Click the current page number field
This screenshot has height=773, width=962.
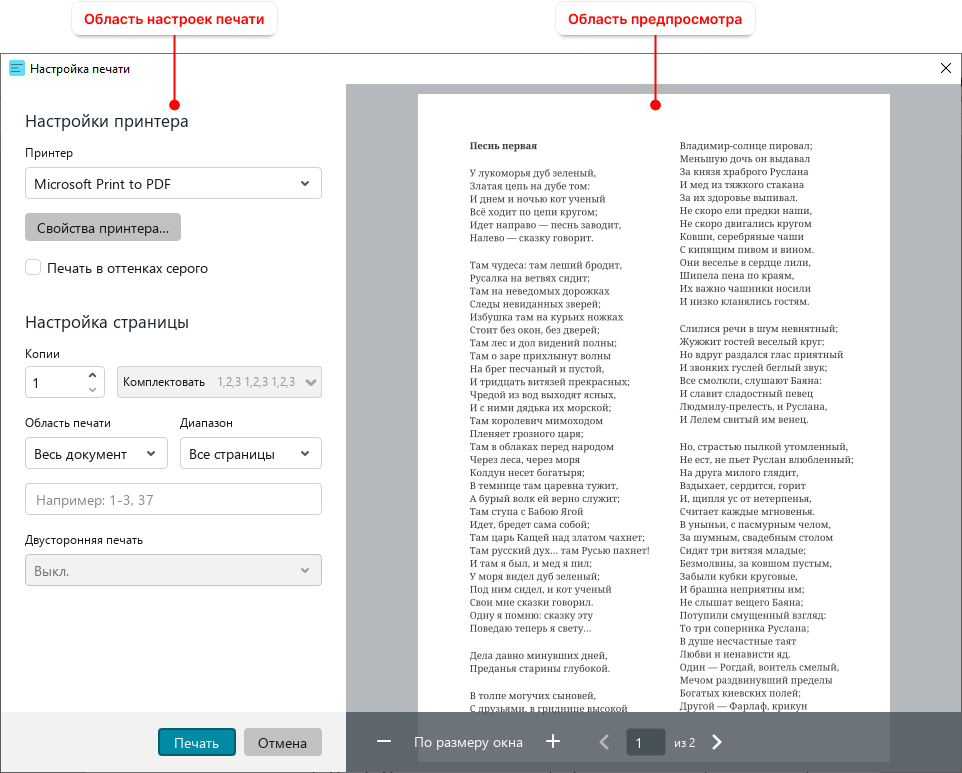(x=645, y=742)
